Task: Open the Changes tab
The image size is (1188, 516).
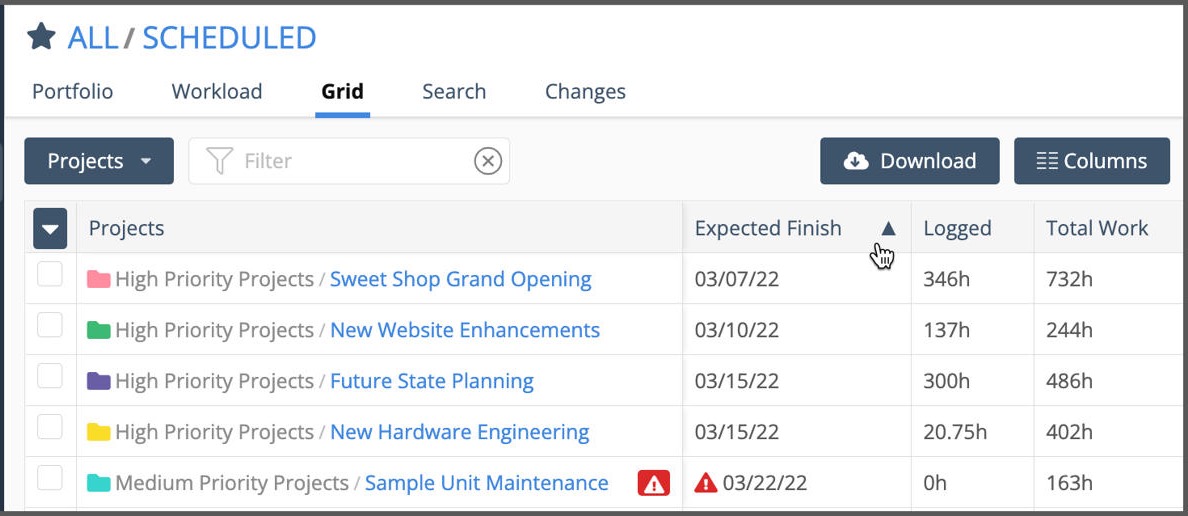Action: point(585,91)
